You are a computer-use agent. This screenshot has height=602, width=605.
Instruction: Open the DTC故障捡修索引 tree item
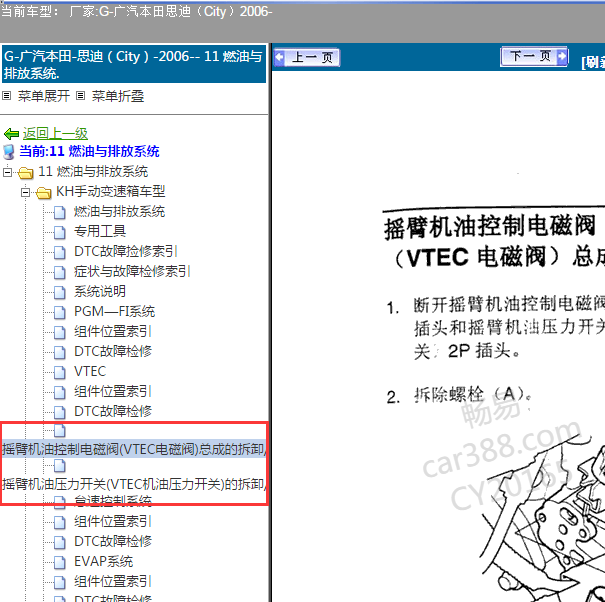(x=125, y=252)
